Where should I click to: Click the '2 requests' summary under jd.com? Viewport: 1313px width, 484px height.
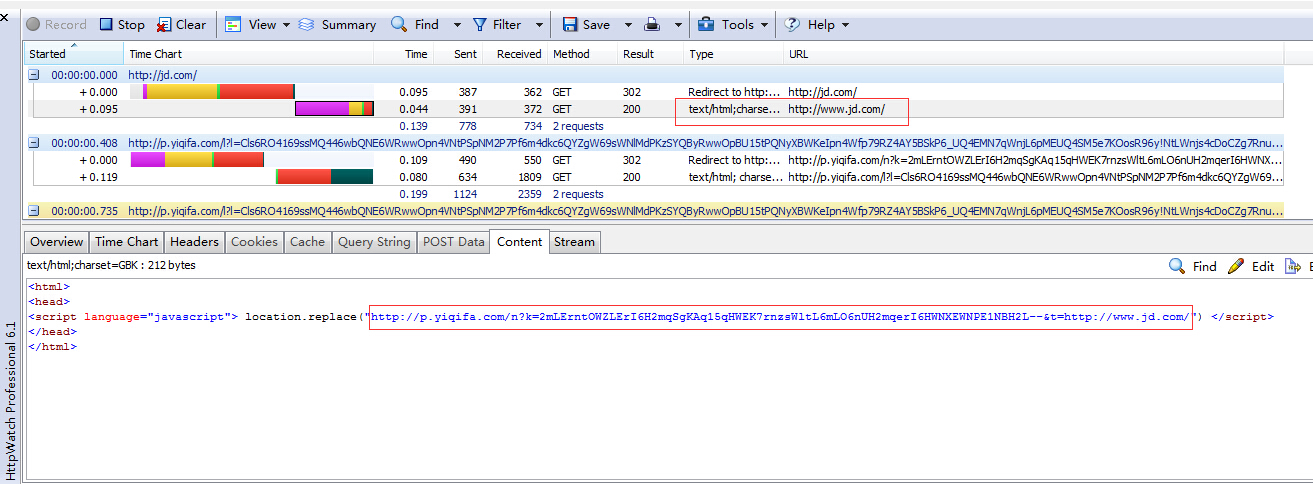[x=578, y=126]
